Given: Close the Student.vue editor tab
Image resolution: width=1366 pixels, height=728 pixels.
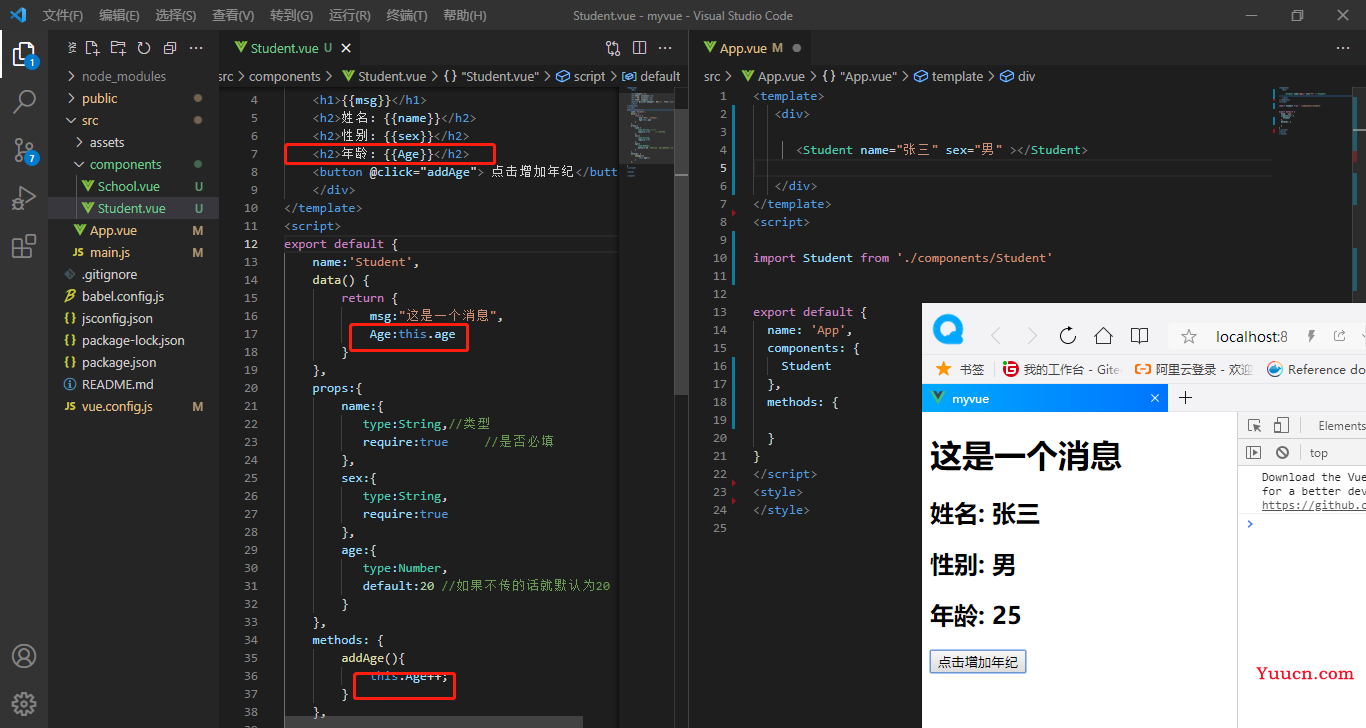Looking at the screenshot, I should click(346, 48).
